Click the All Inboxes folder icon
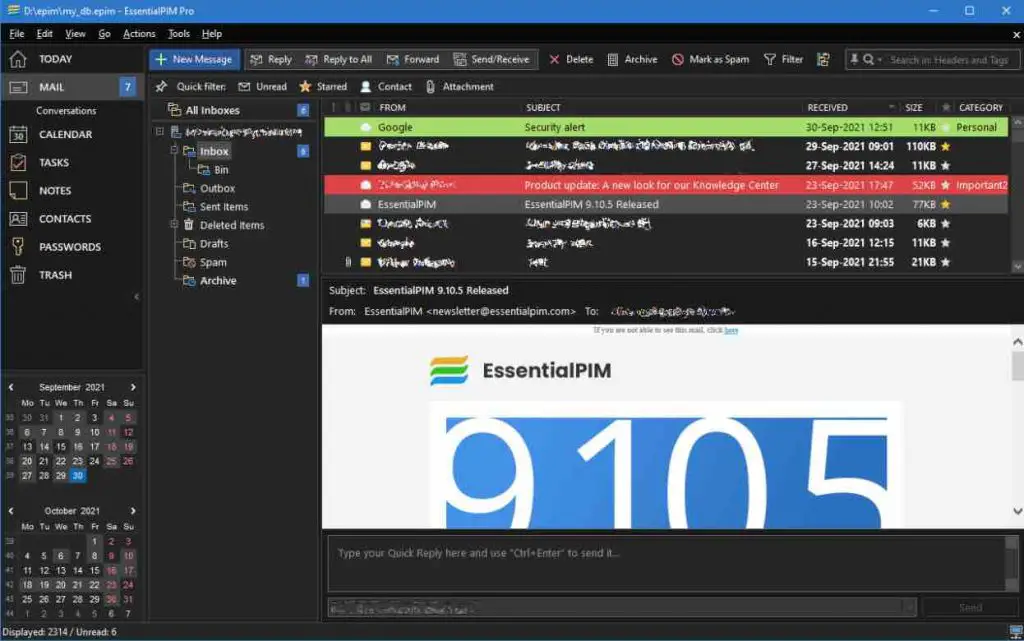Image resolution: width=1024 pixels, height=641 pixels. point(174,110)
